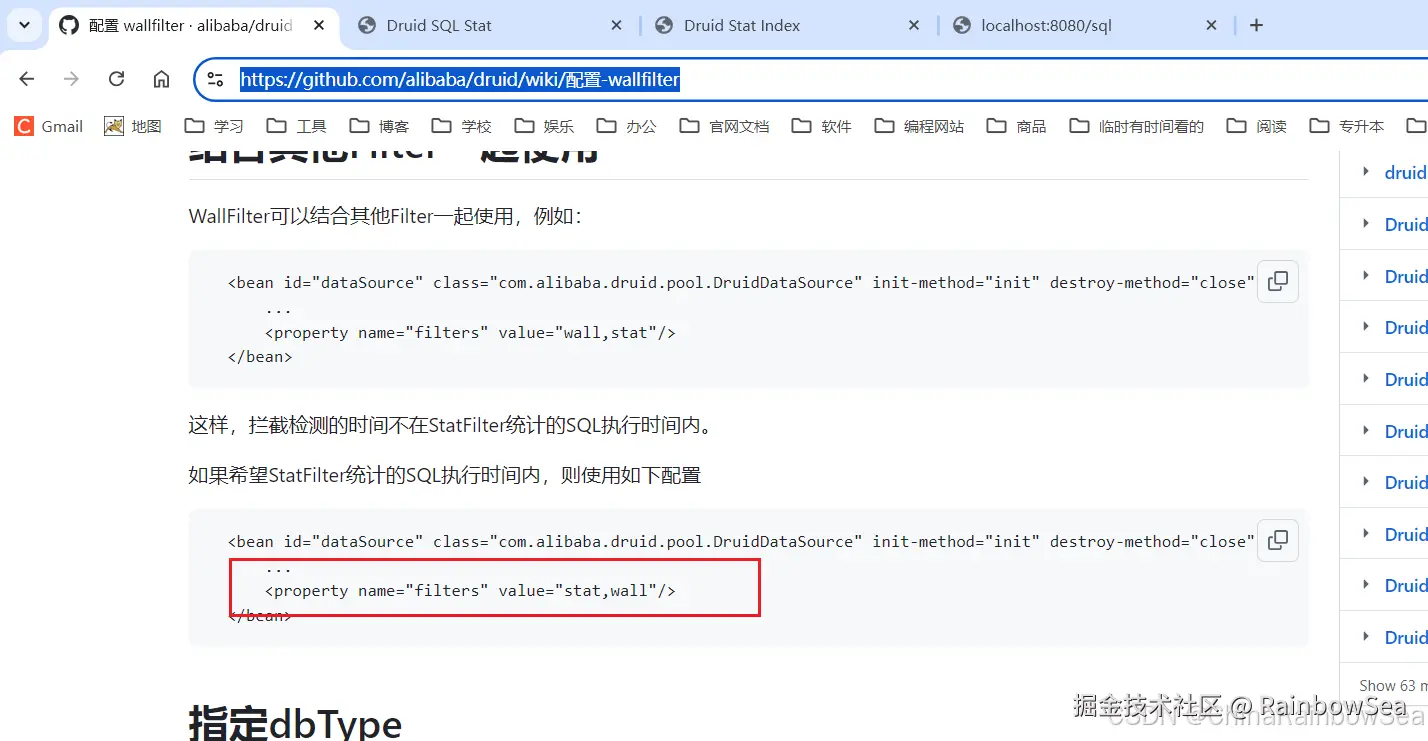The image size is (1428, 741).
Task: Expand the lowercase druid sidebar page entry
Action: 1366,172
